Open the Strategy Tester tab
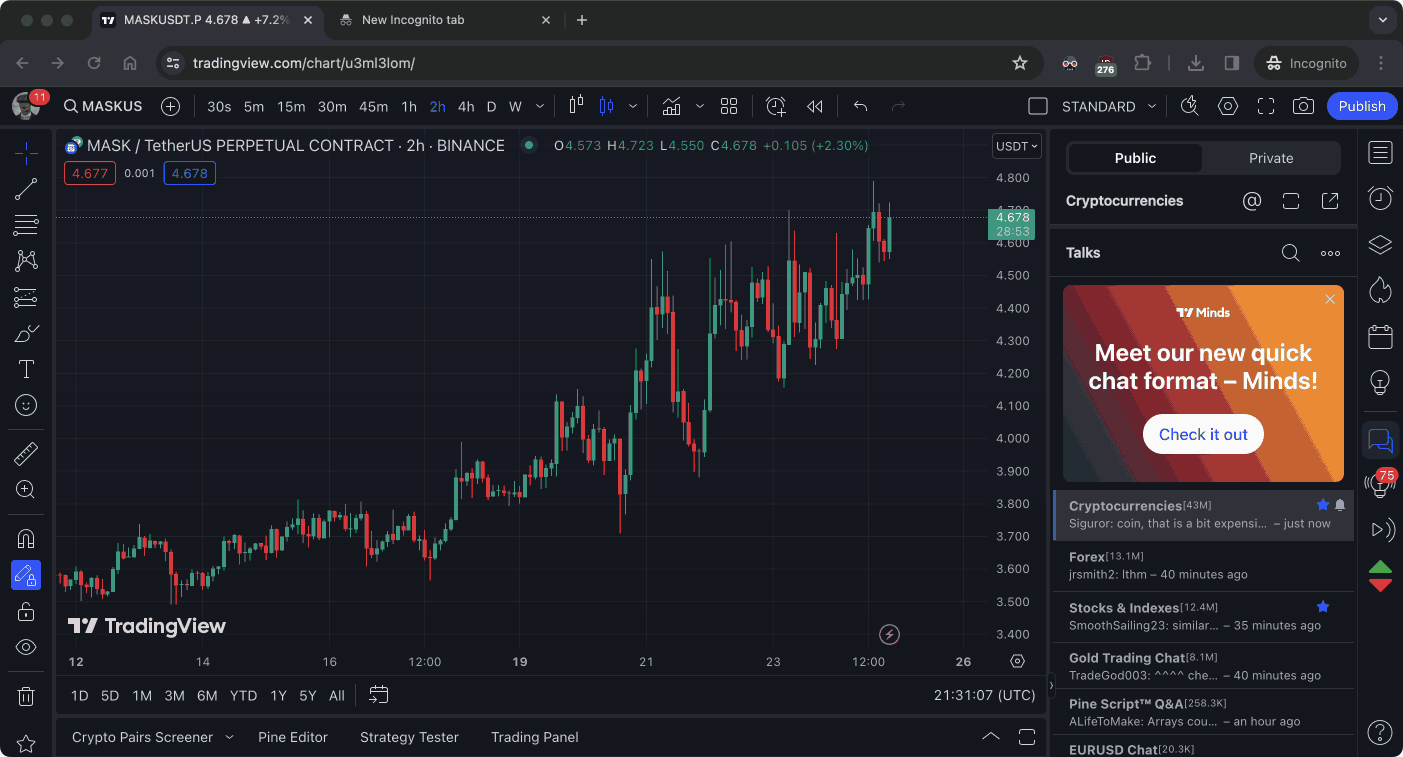 (x=409, y=737)
